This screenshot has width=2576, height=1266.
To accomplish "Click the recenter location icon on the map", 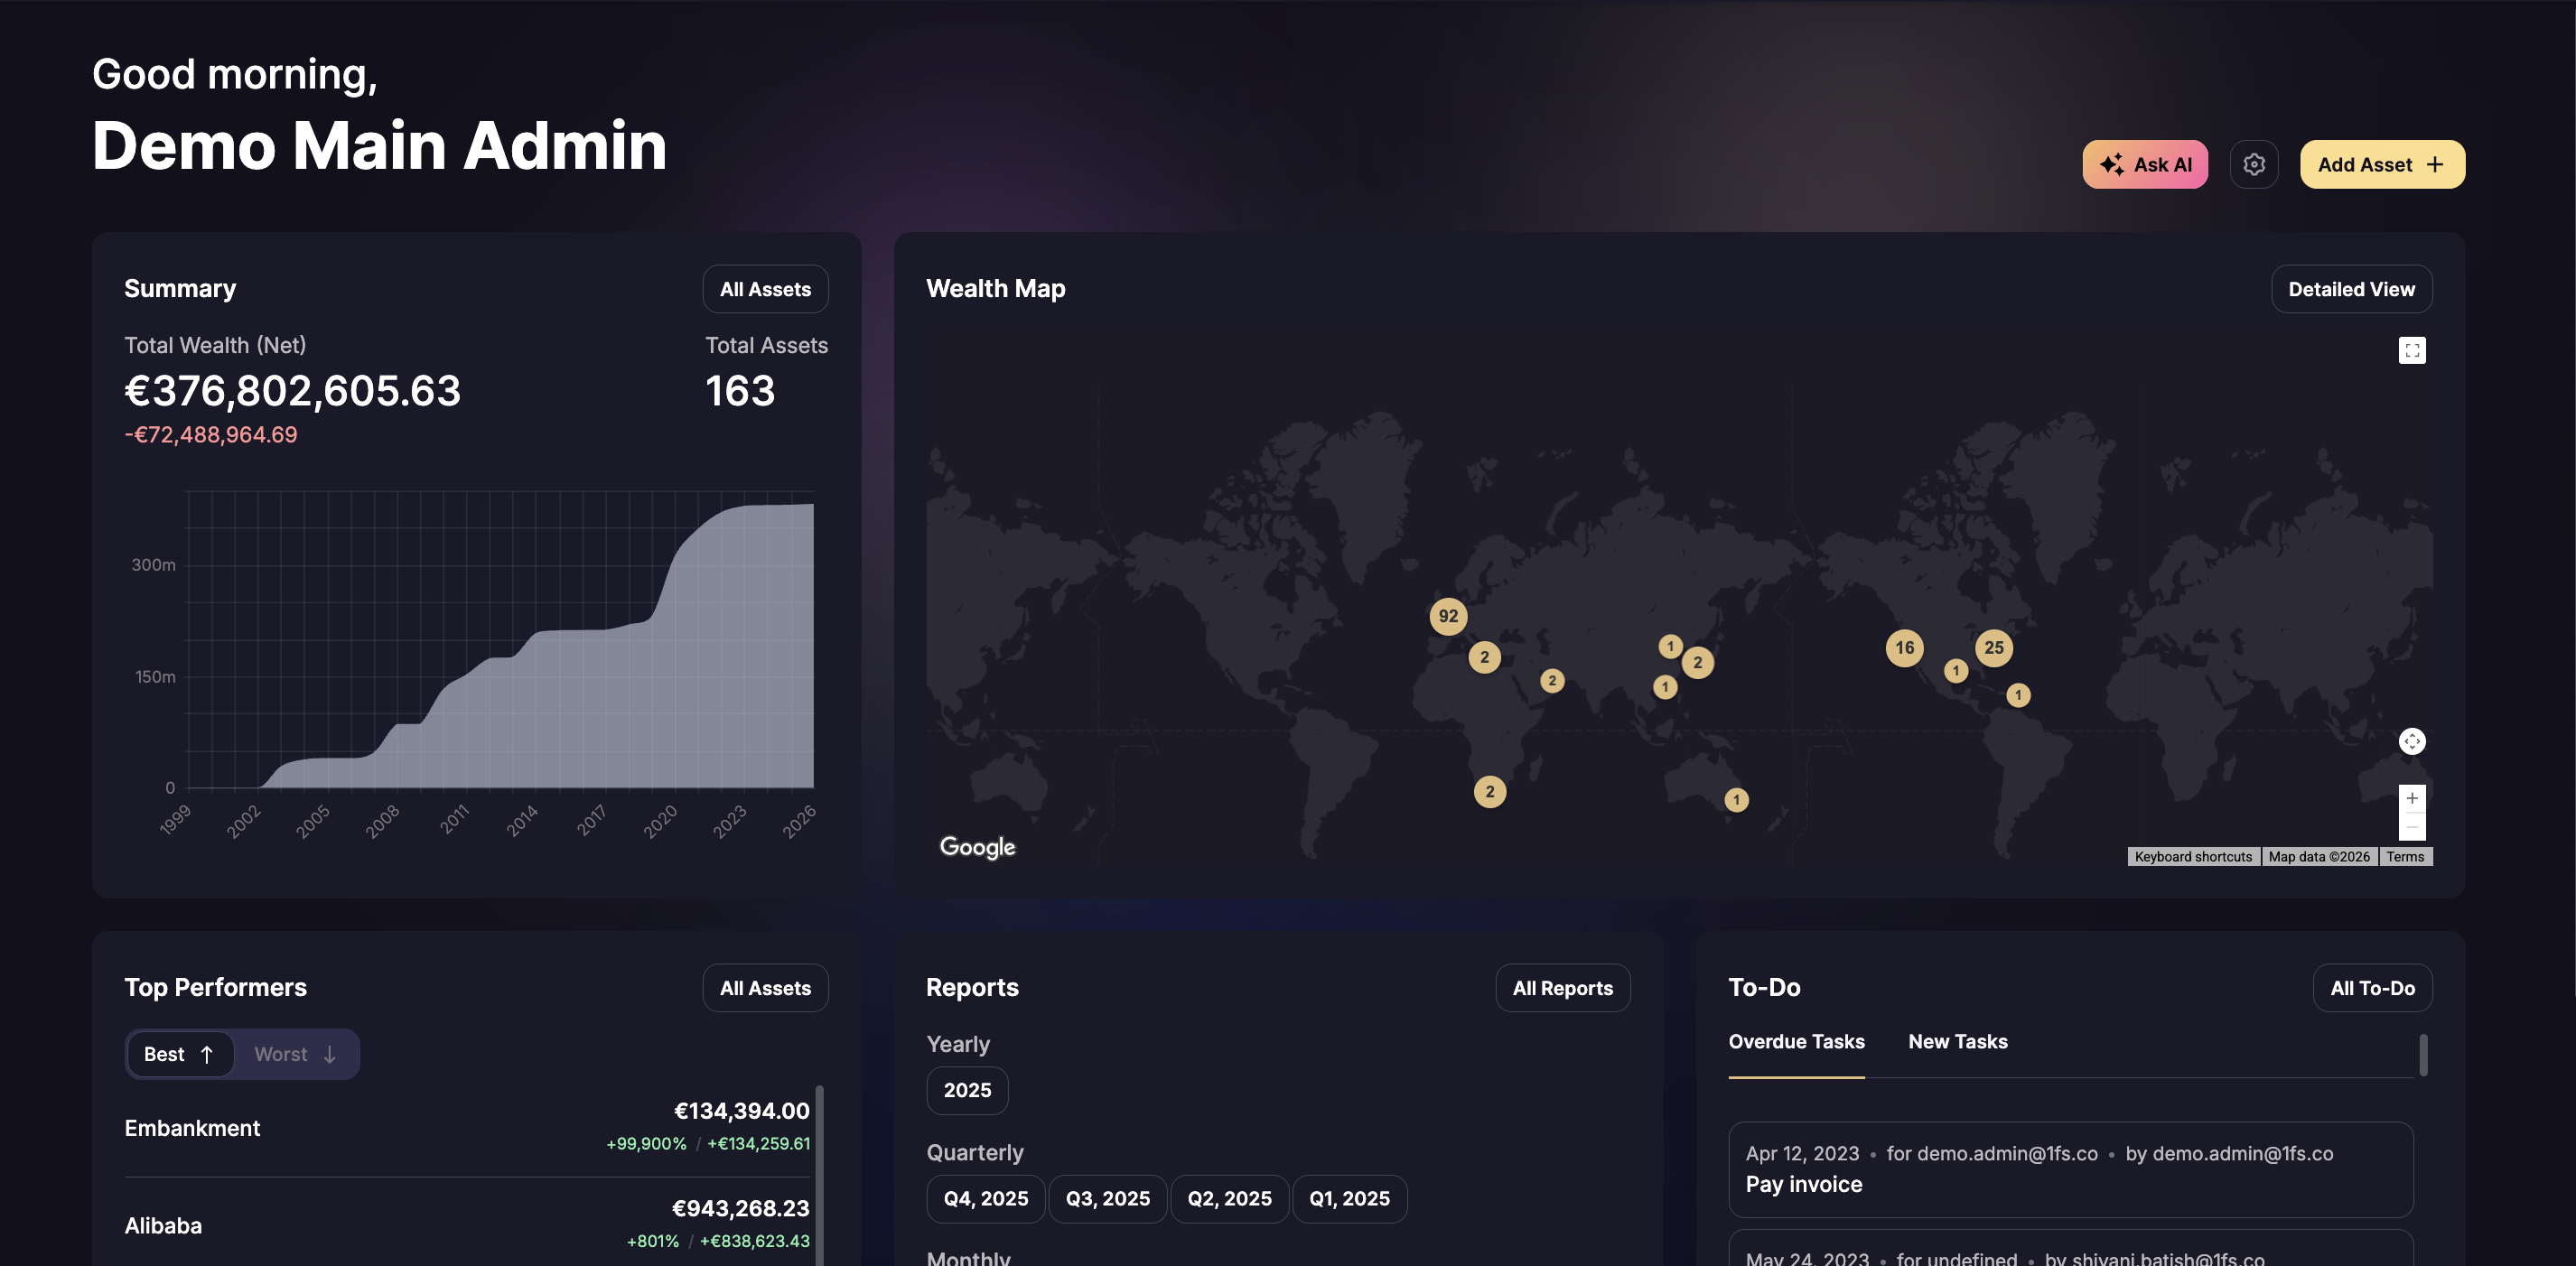I will click(x=2412, y=741).
